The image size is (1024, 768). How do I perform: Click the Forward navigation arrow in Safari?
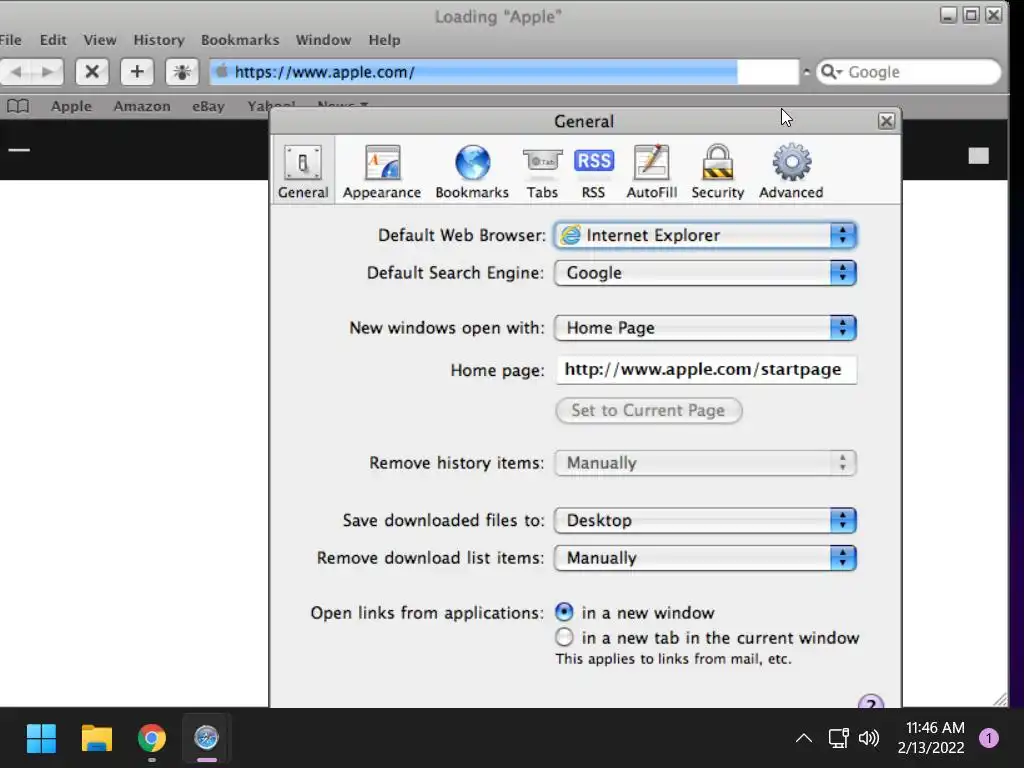tap(48, 72)
